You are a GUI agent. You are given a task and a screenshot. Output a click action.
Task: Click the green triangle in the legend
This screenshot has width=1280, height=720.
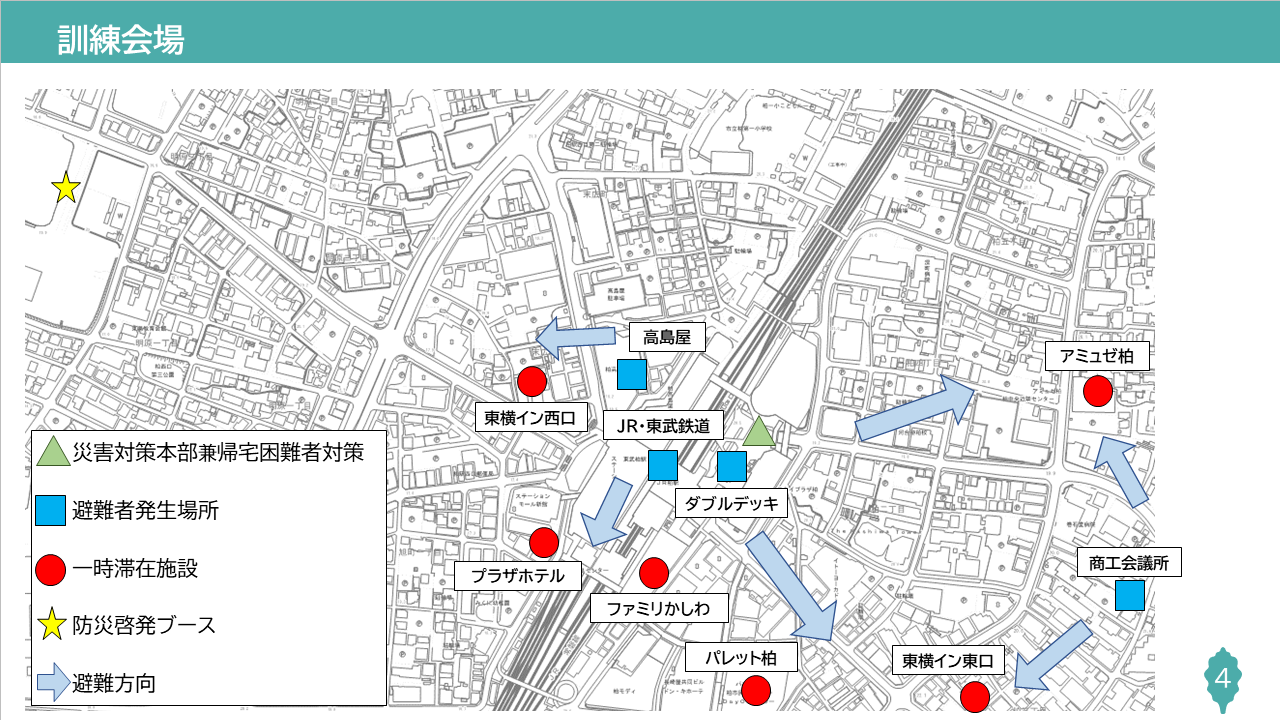(51, 452)
